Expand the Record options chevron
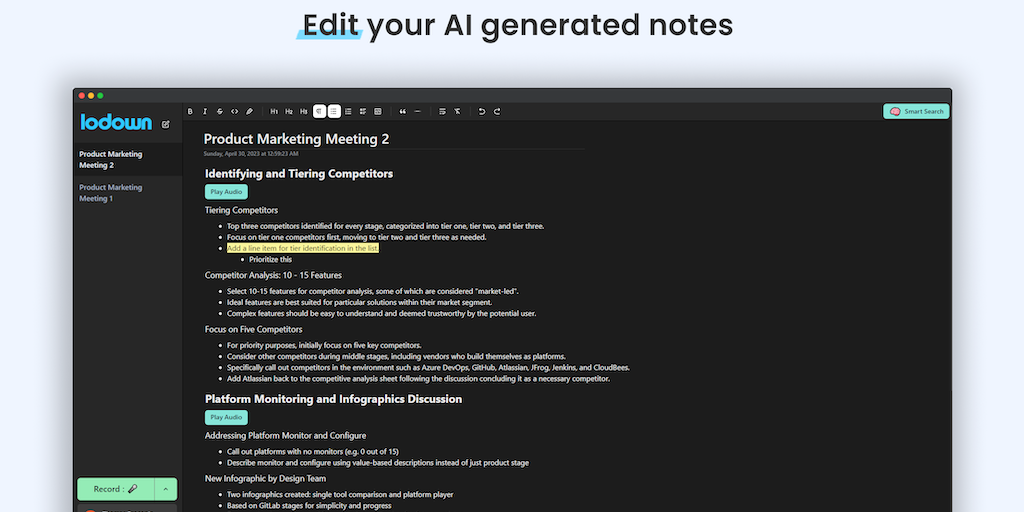The width and height of the screenshot is (1024, 512). 166,488
